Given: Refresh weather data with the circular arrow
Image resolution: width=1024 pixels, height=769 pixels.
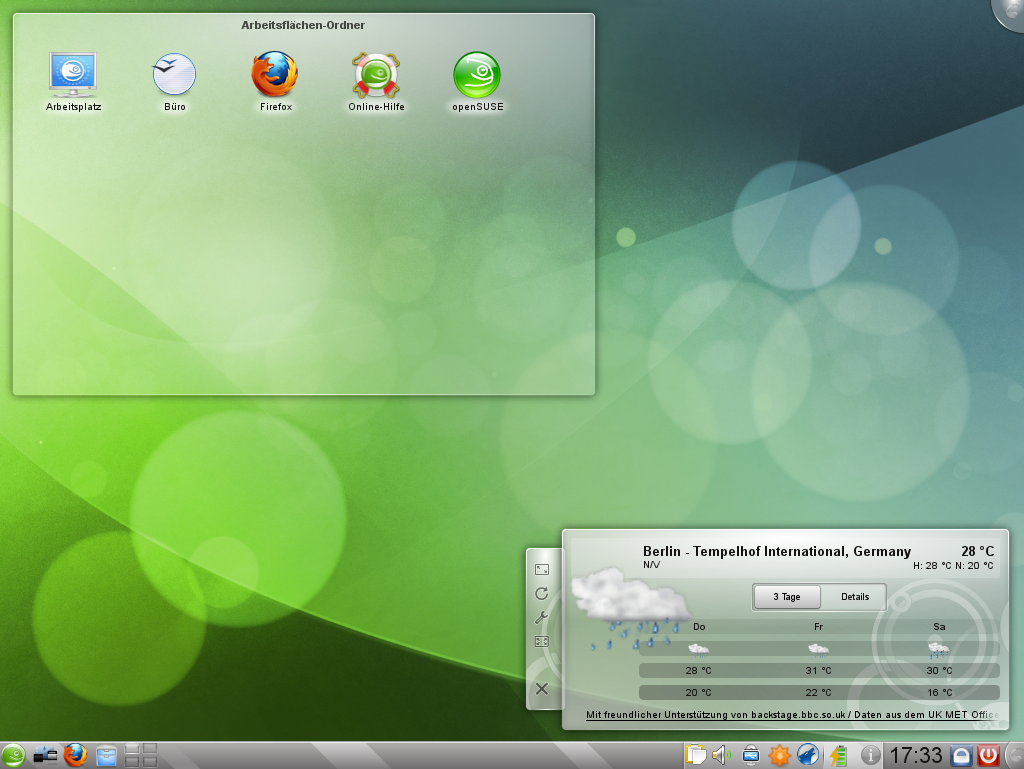Looking at the screenshot, I should coord(542,592).
